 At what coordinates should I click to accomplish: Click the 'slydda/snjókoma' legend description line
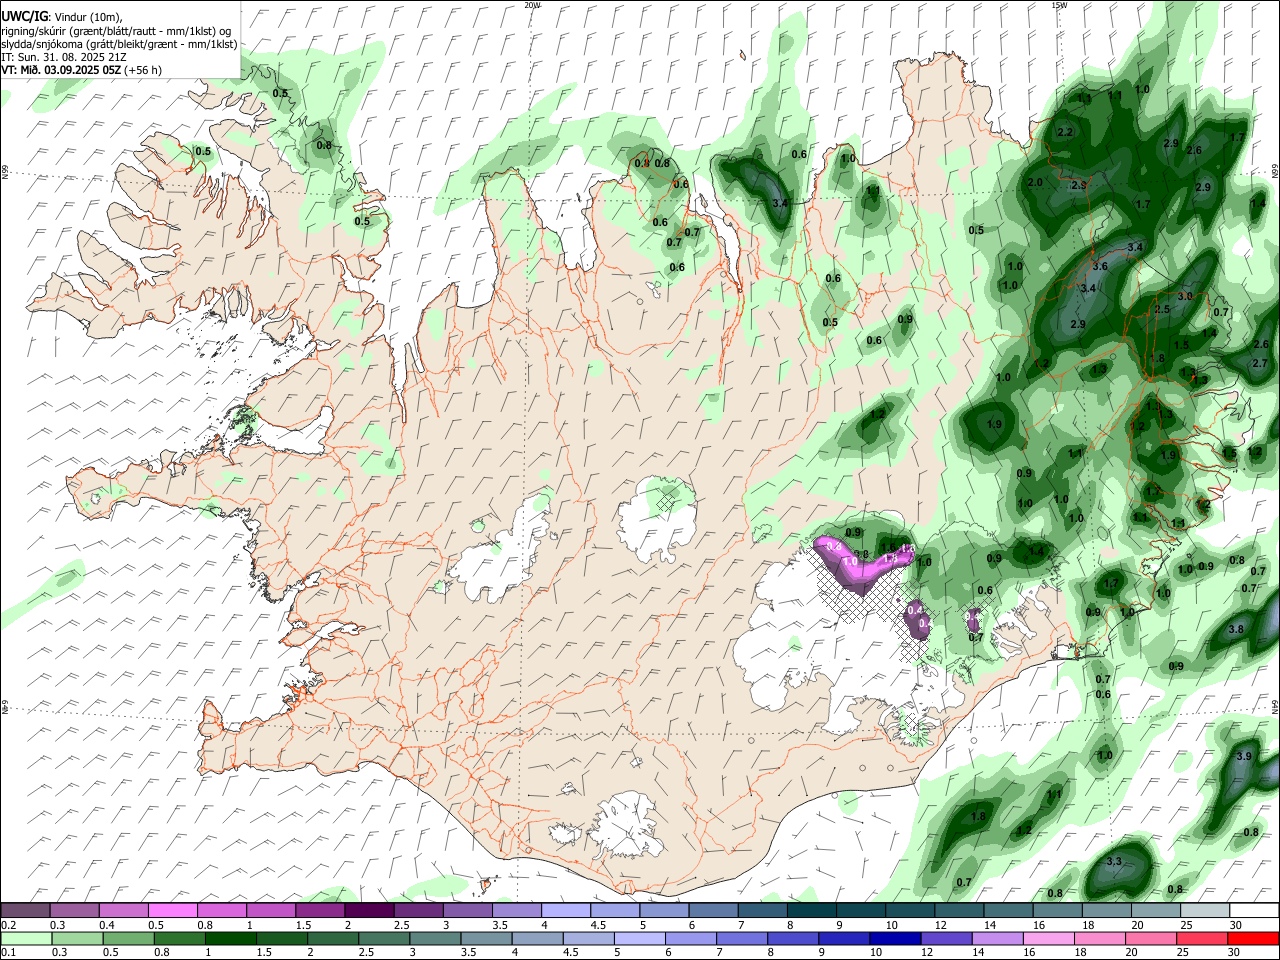click(119, 44)
